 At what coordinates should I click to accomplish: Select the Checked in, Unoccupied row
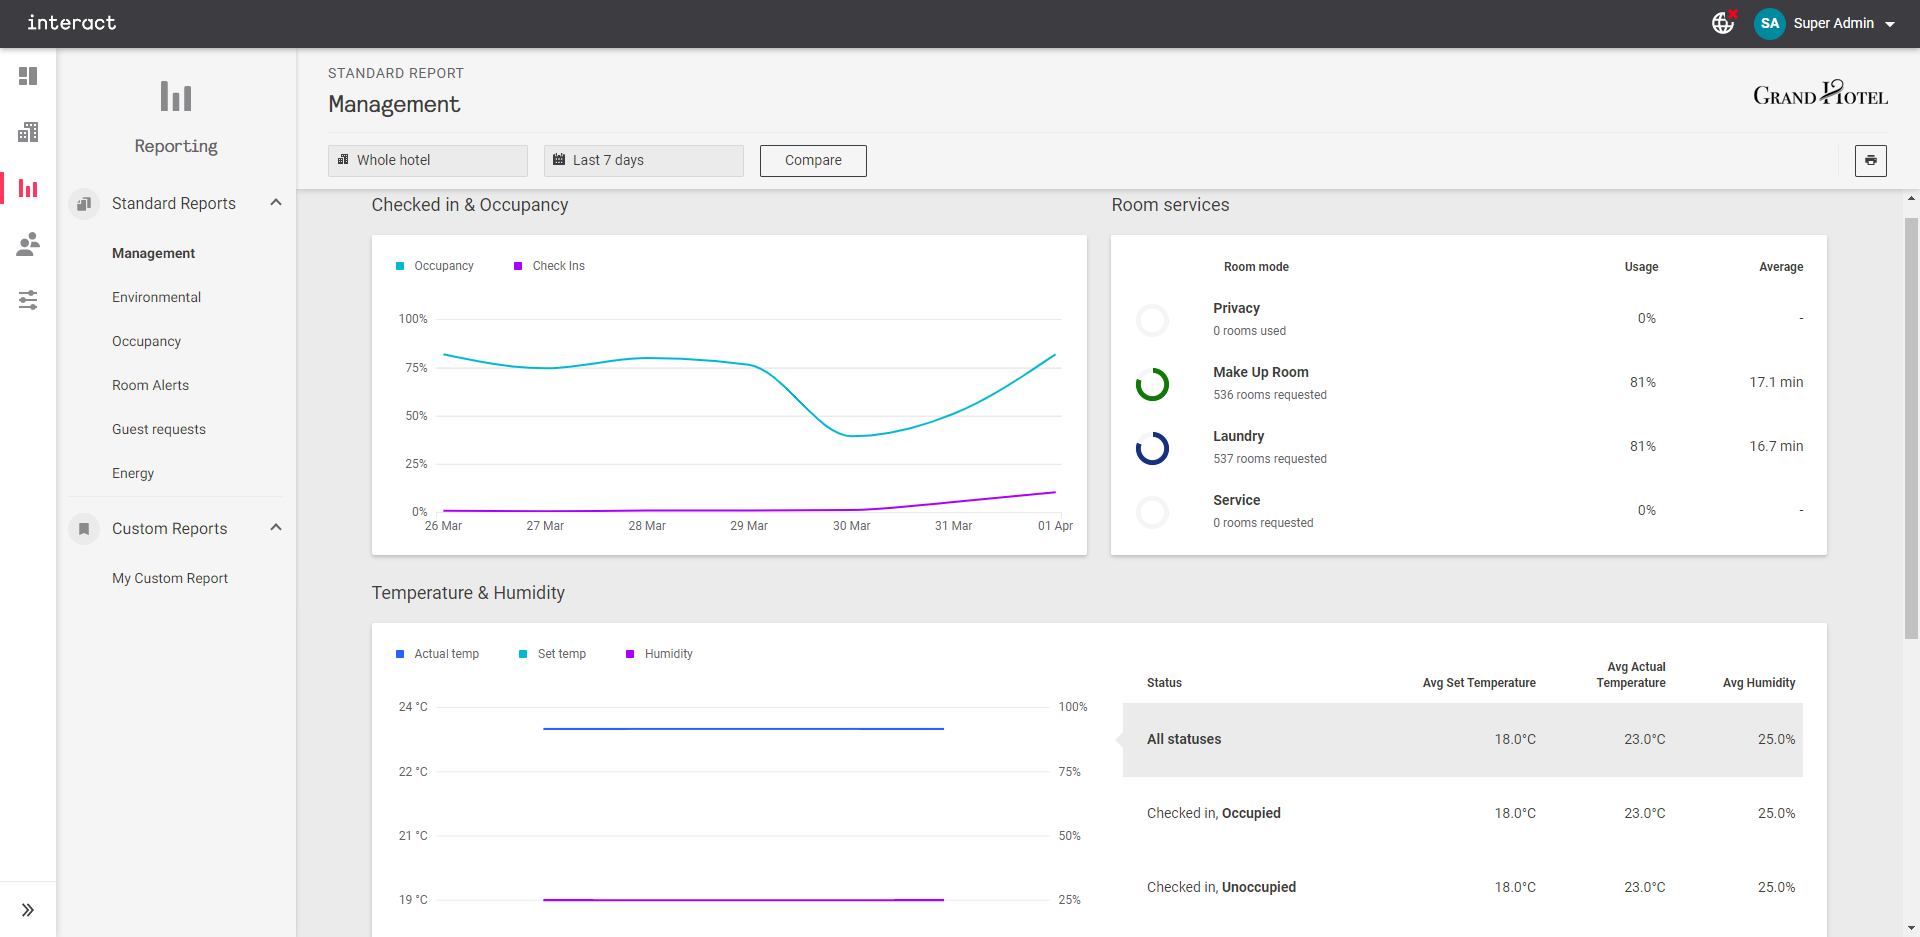pos(1463,888)
